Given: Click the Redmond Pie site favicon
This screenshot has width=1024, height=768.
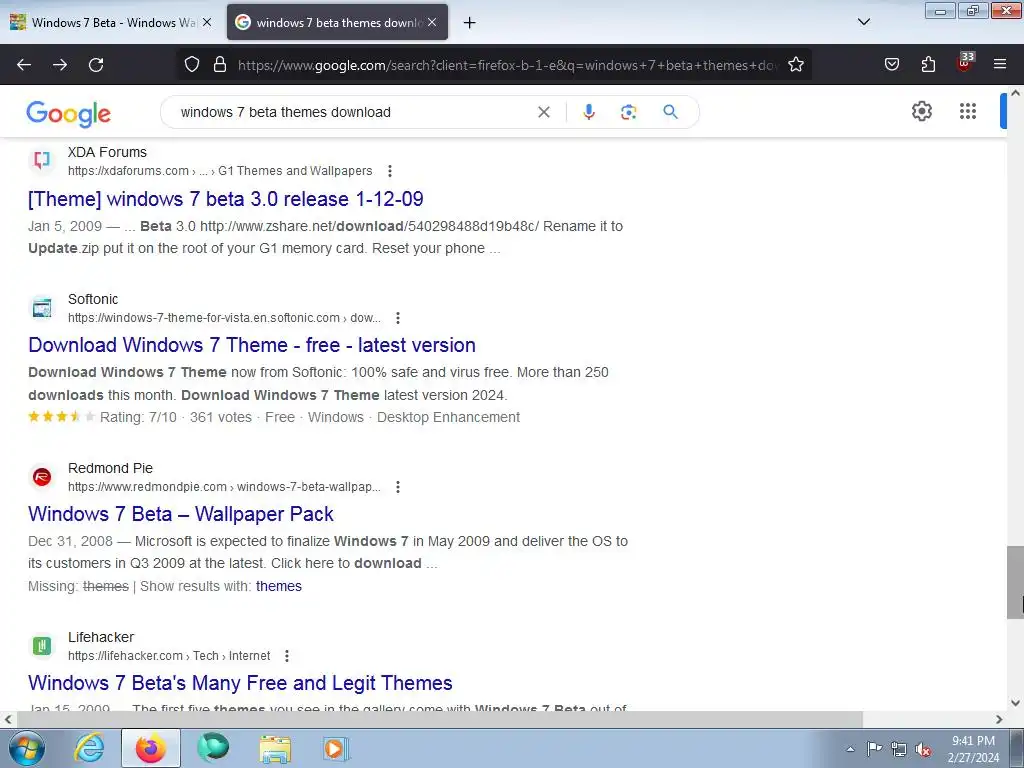Looking at the screenshot, I should (42, 477).
